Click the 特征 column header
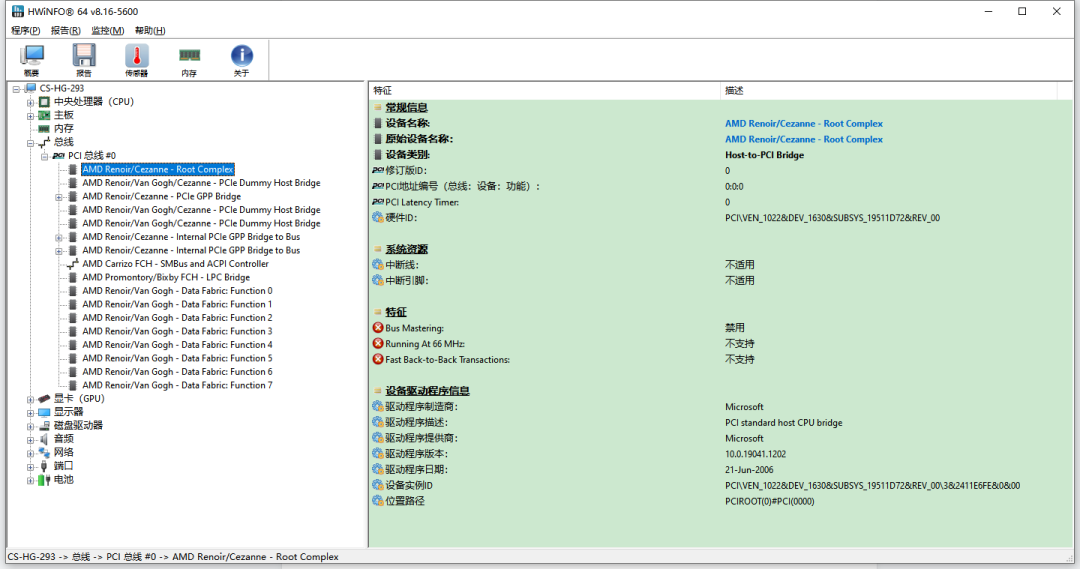 tap(544, 91)
